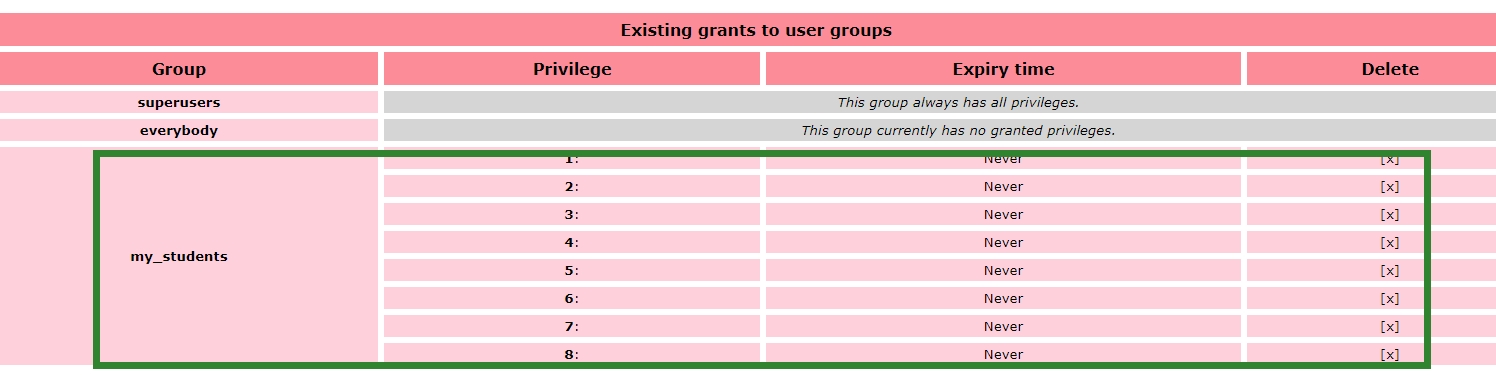This screenshot has width=1496, height=375.
Task: Click [x] in the privilege 5 row
Action: (1389, 270)
